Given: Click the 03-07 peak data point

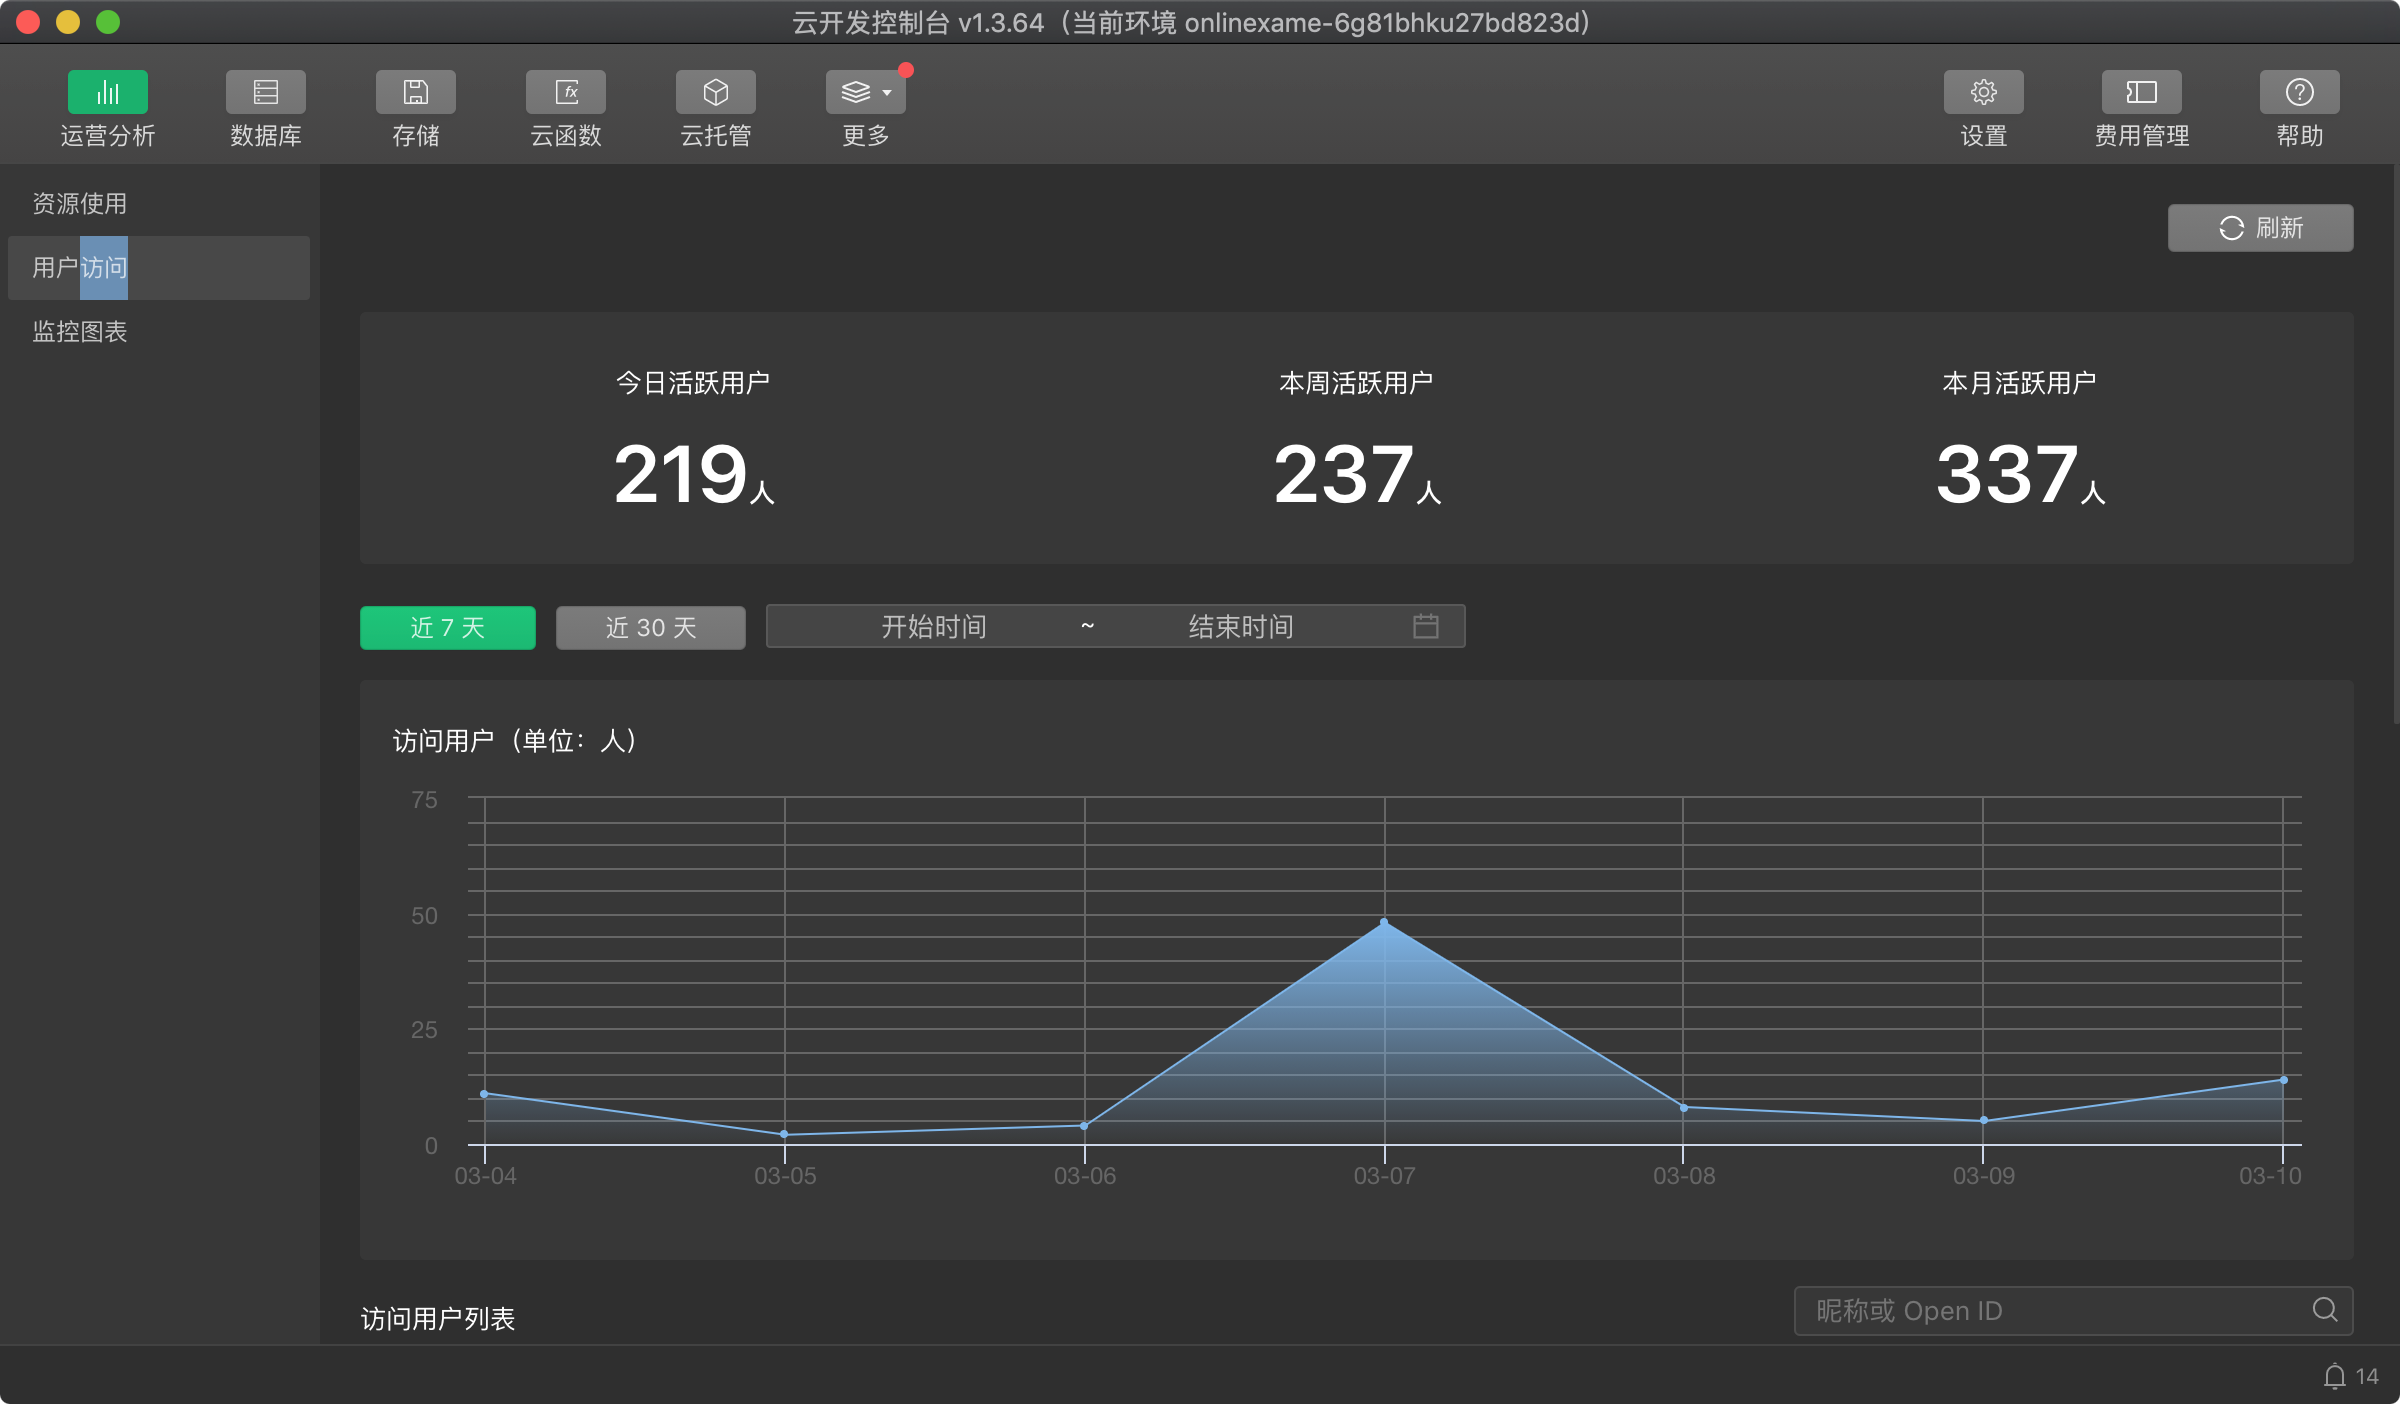Looking at the screenshot, I should coord(1384,922).
